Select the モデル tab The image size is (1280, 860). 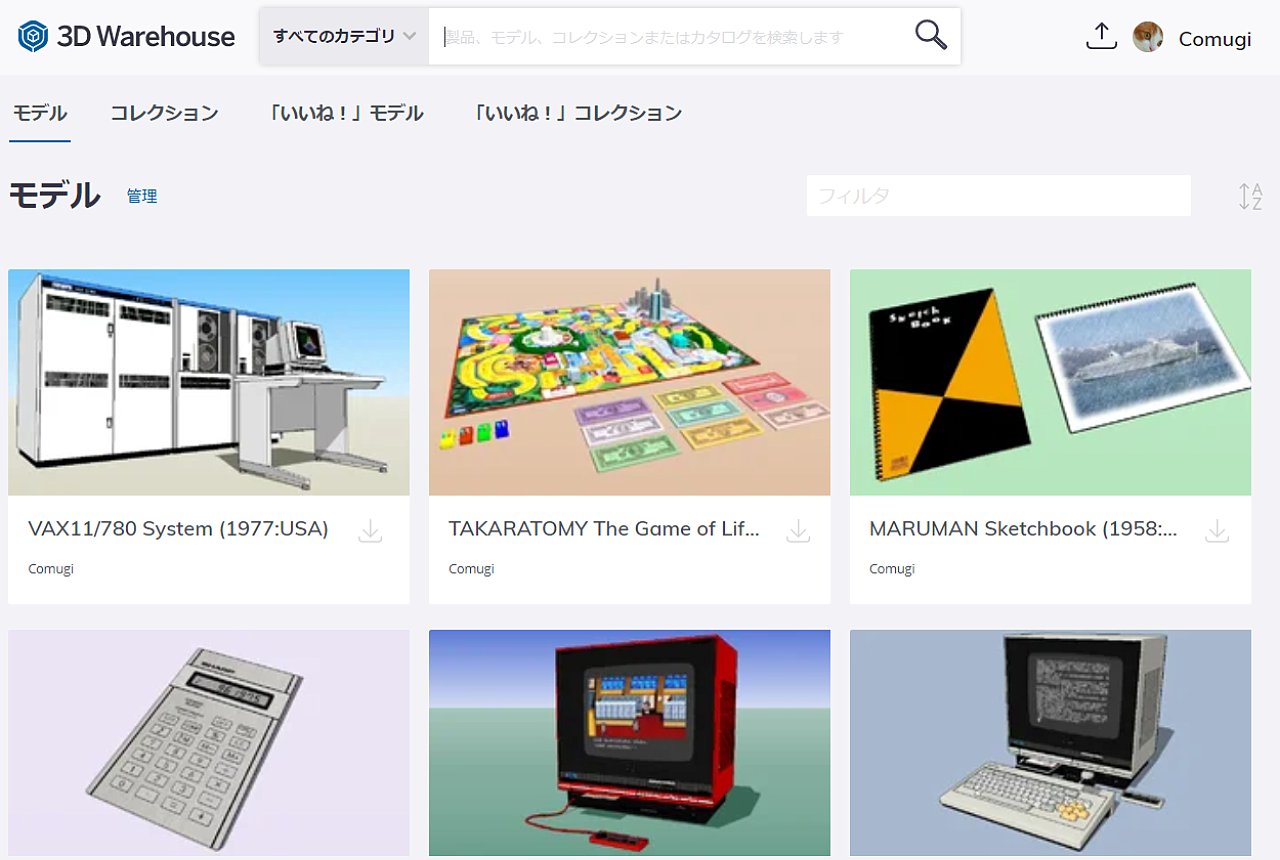pyautogui.click(x=40, y=113)
